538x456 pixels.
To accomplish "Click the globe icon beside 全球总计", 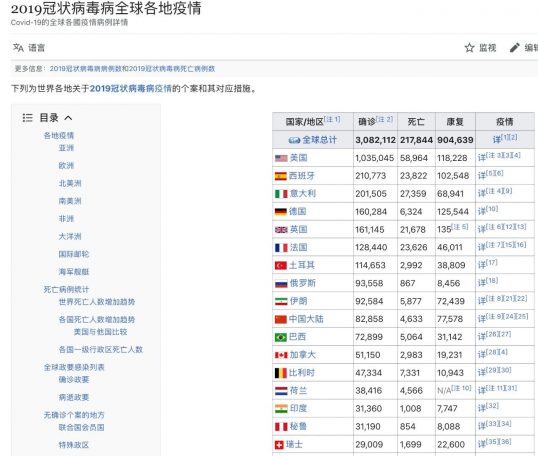I will [294, 140].
